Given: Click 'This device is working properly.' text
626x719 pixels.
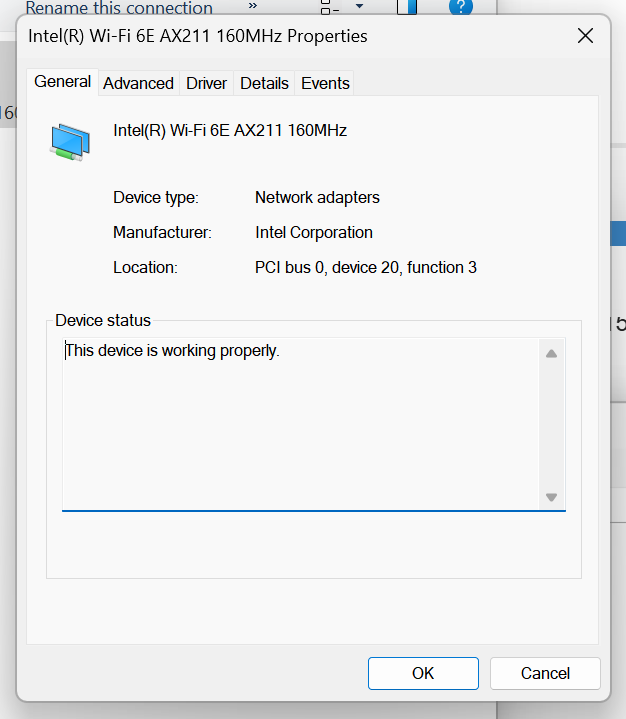Looking at the screenshot, I should pos(172,351).
